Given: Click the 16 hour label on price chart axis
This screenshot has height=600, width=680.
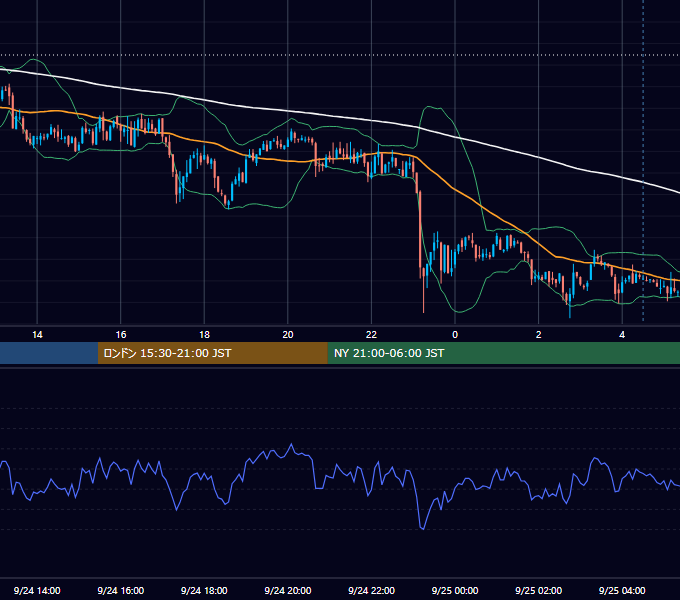Looking at the screenshot, I should pyautogui.click(x=121, y=335).
